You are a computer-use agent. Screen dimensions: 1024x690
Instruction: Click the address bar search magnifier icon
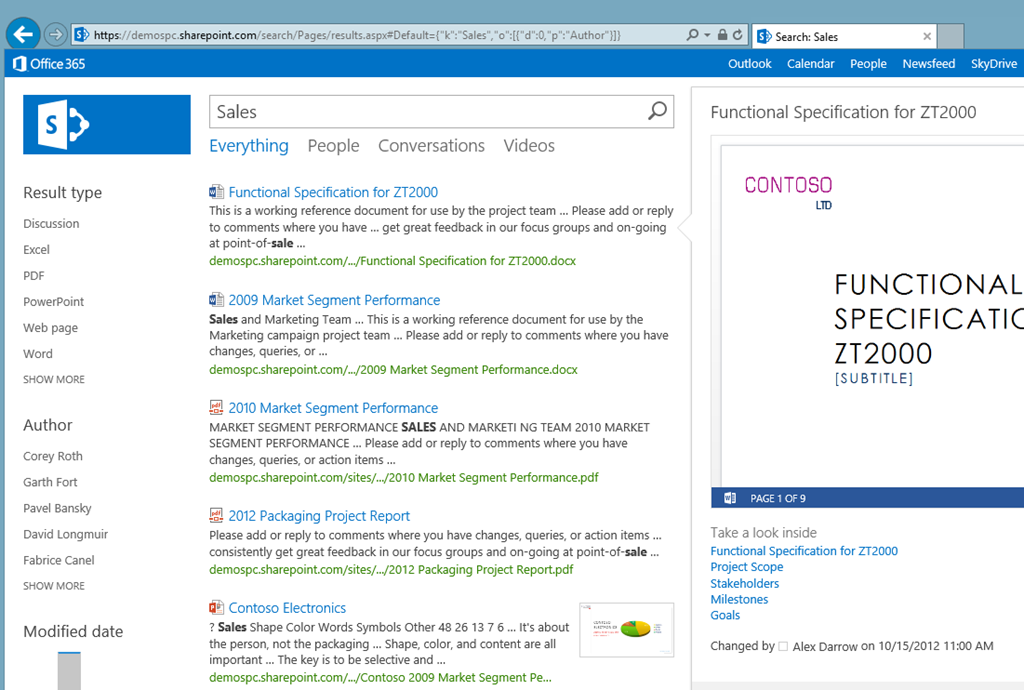coord(692,35)
